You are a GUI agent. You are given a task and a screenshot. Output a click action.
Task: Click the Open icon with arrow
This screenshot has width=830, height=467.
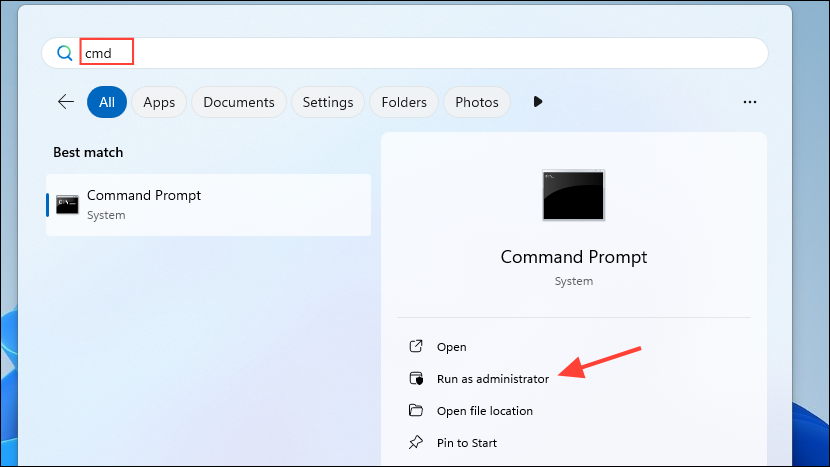pyautogui.click(x=416, y=346)
